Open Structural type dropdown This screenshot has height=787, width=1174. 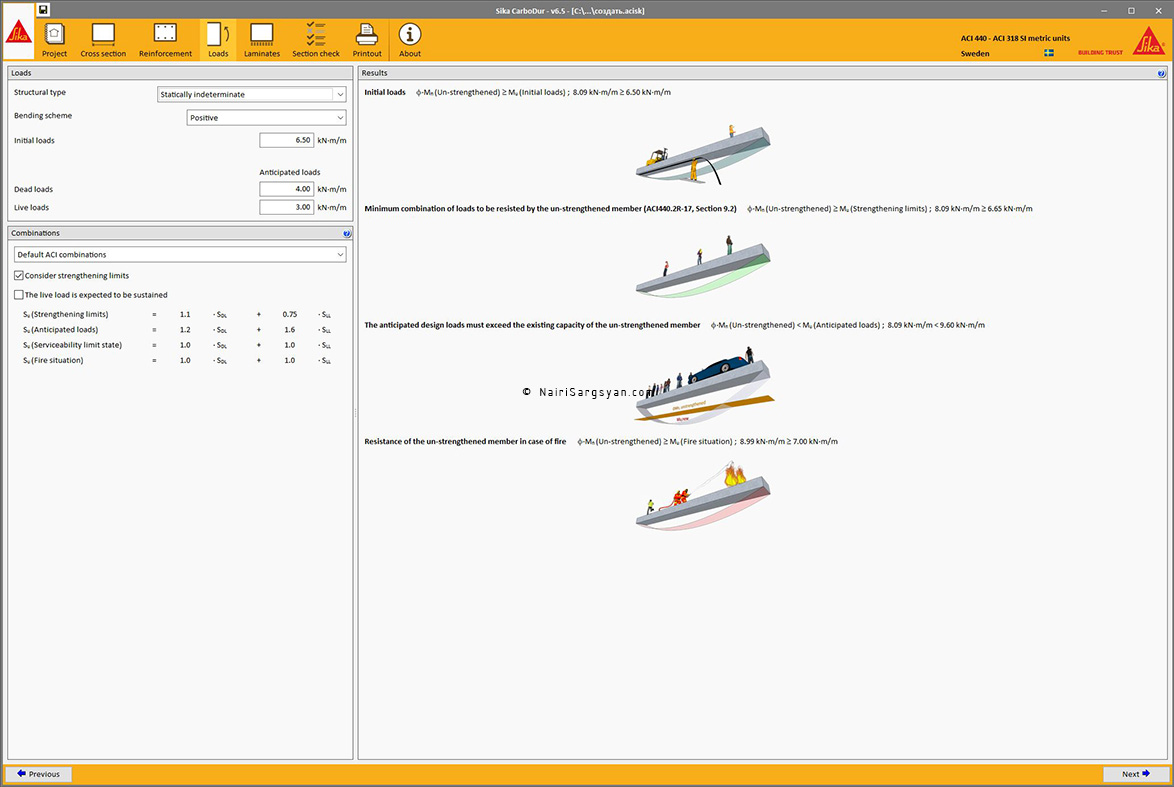[252, 94]
